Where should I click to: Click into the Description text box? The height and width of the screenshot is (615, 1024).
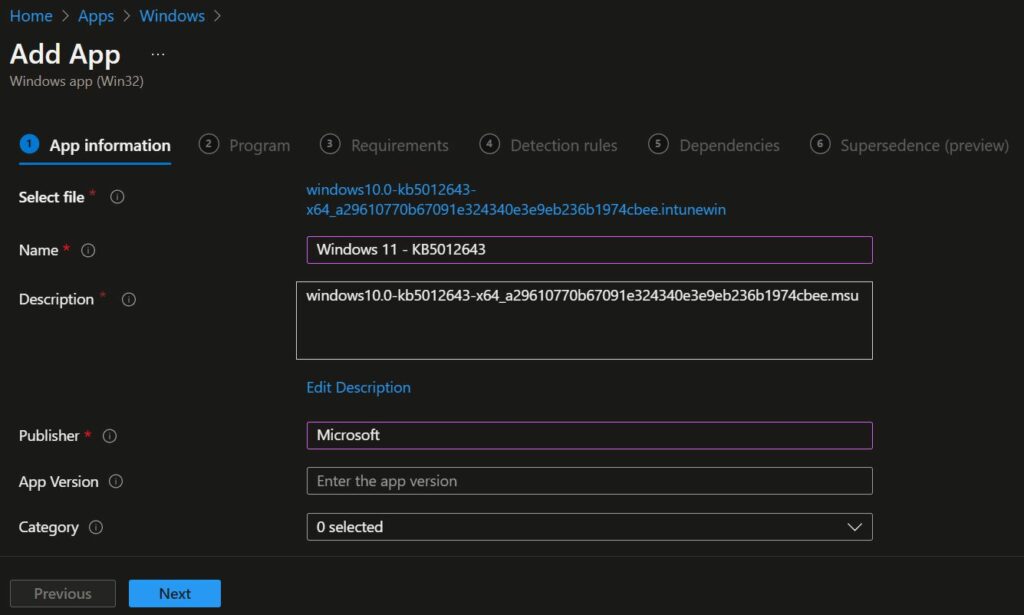click(584, 321)
